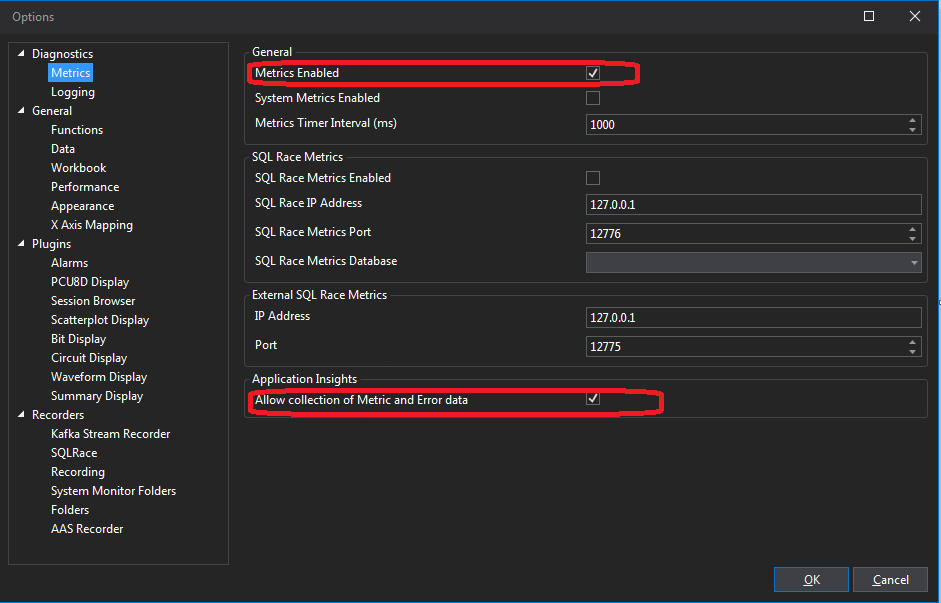This screenshot has height=603, width=941.
Task: Uncheck Allow collection of Metric and Error data
Action: pos(593,398)
